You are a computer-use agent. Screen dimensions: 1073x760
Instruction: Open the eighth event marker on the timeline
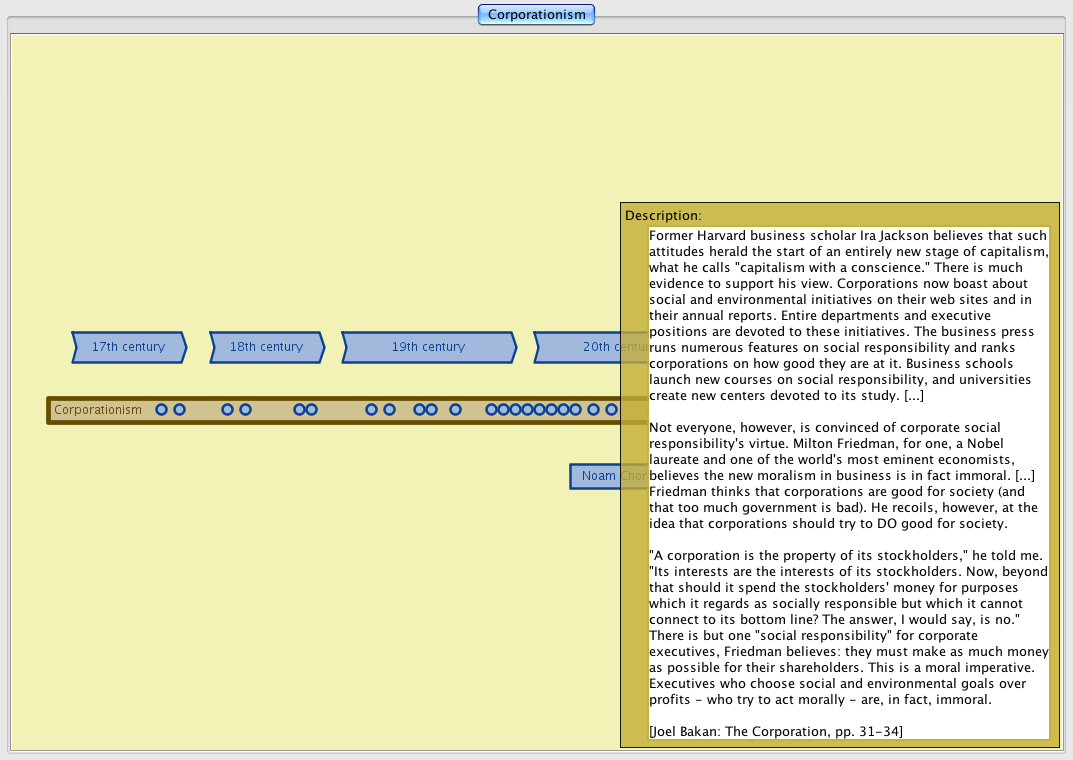(389, 410)
